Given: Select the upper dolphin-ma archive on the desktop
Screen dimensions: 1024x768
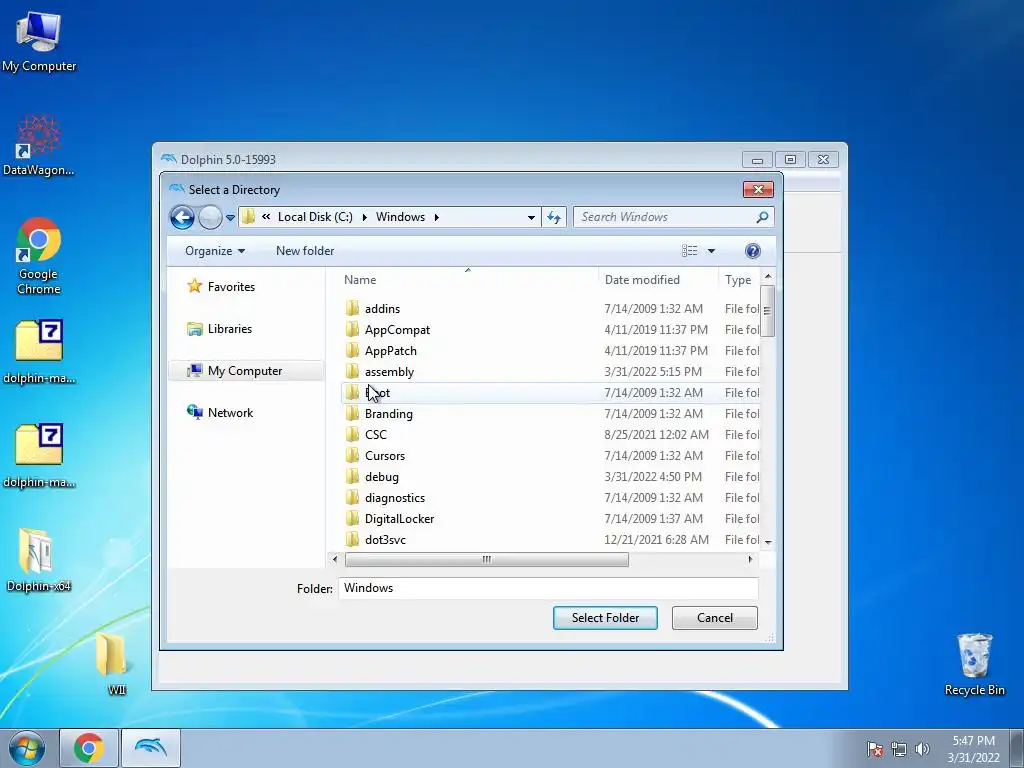Looking at the screenshot, I should [x=39, y=351].
